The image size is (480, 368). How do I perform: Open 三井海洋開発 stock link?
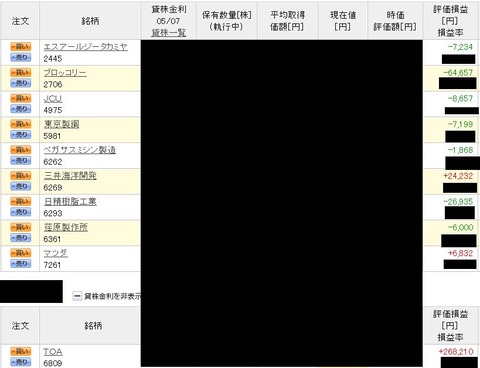click(70, 176)
